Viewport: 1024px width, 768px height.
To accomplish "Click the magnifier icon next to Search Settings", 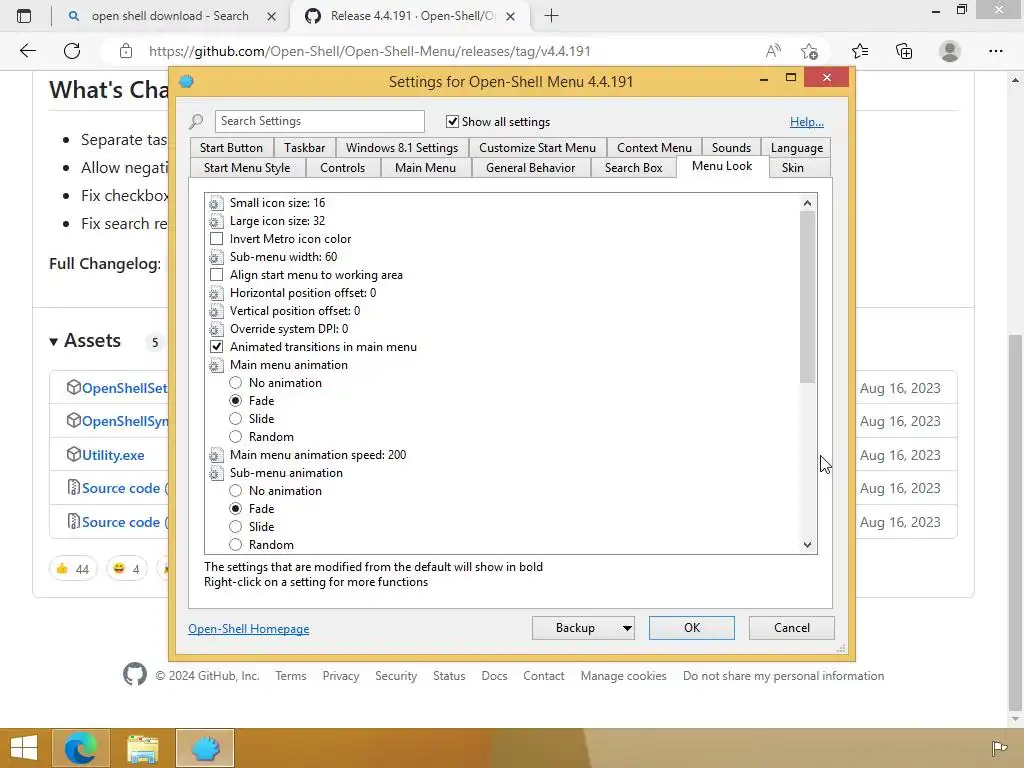I will [x=196, y=121].
